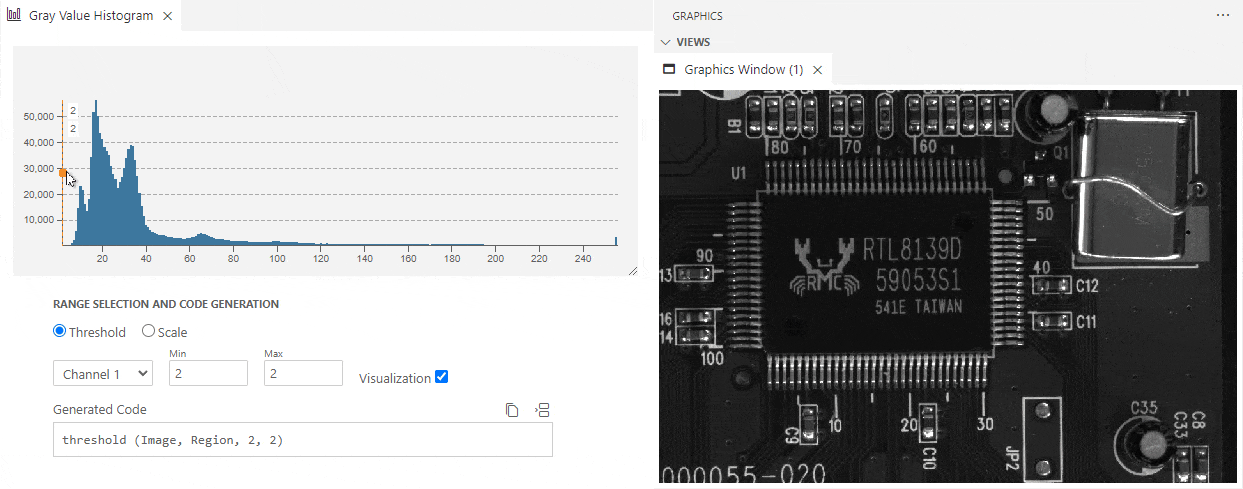Open the Graphics panel more actions menu
Screen dimensions: 1243x489
1222,16
